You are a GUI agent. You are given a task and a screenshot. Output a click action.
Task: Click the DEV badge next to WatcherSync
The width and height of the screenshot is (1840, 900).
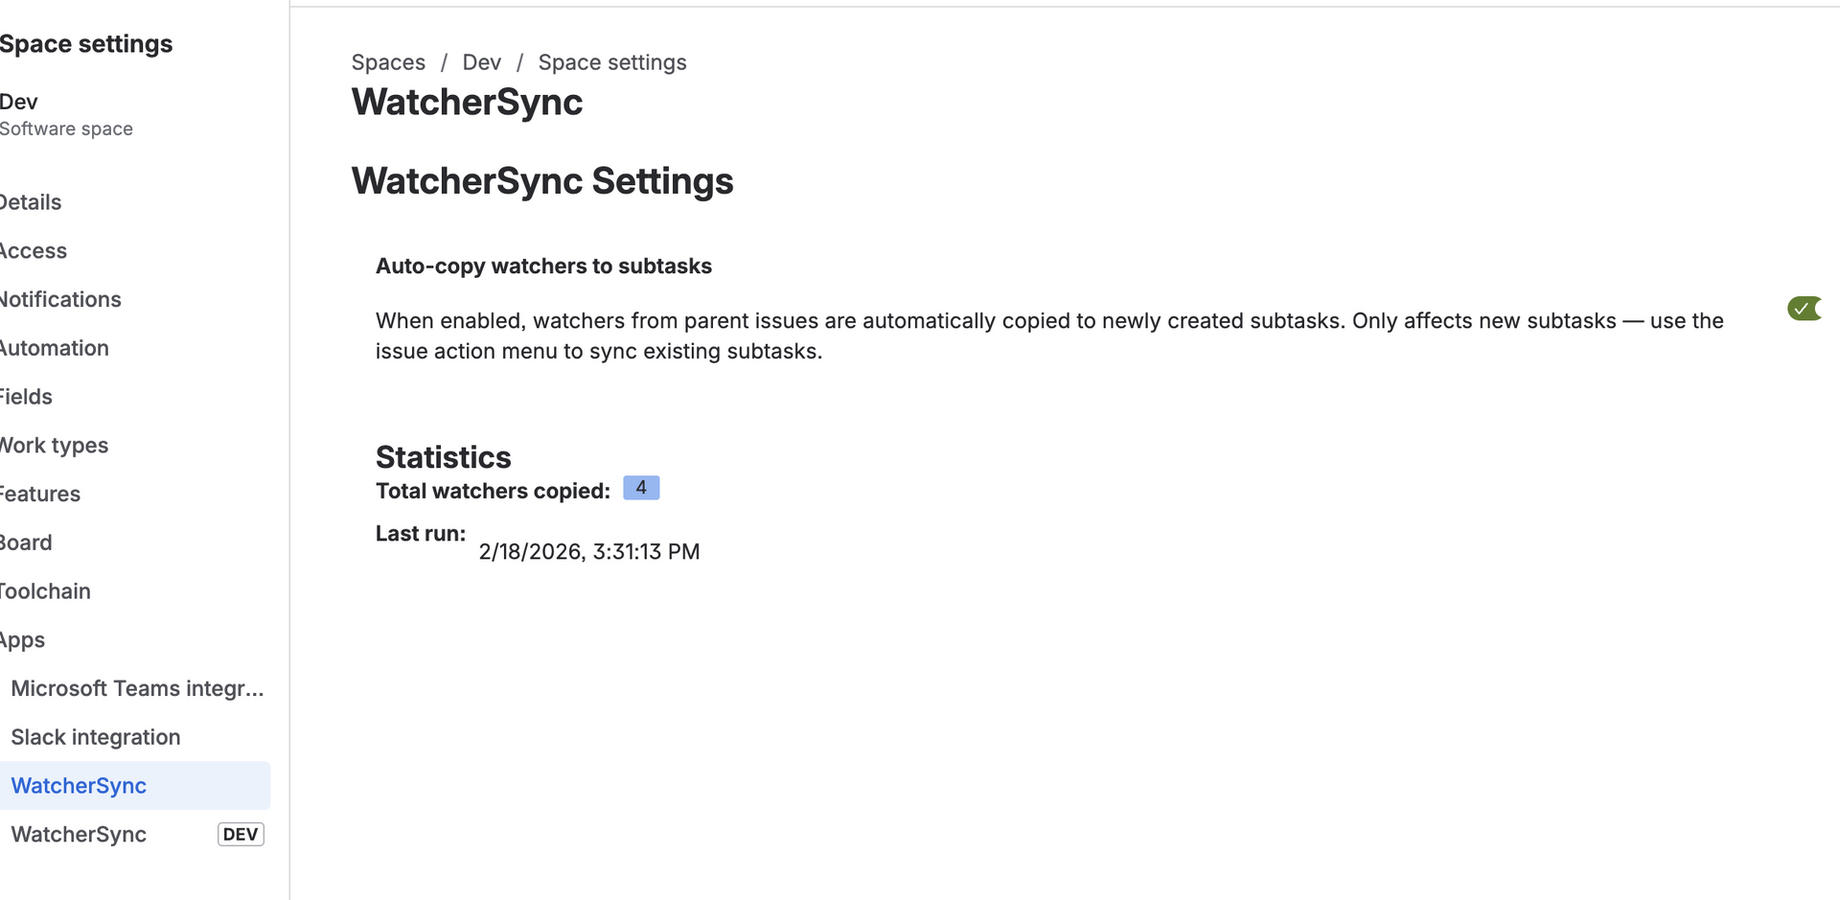point(240,834)
